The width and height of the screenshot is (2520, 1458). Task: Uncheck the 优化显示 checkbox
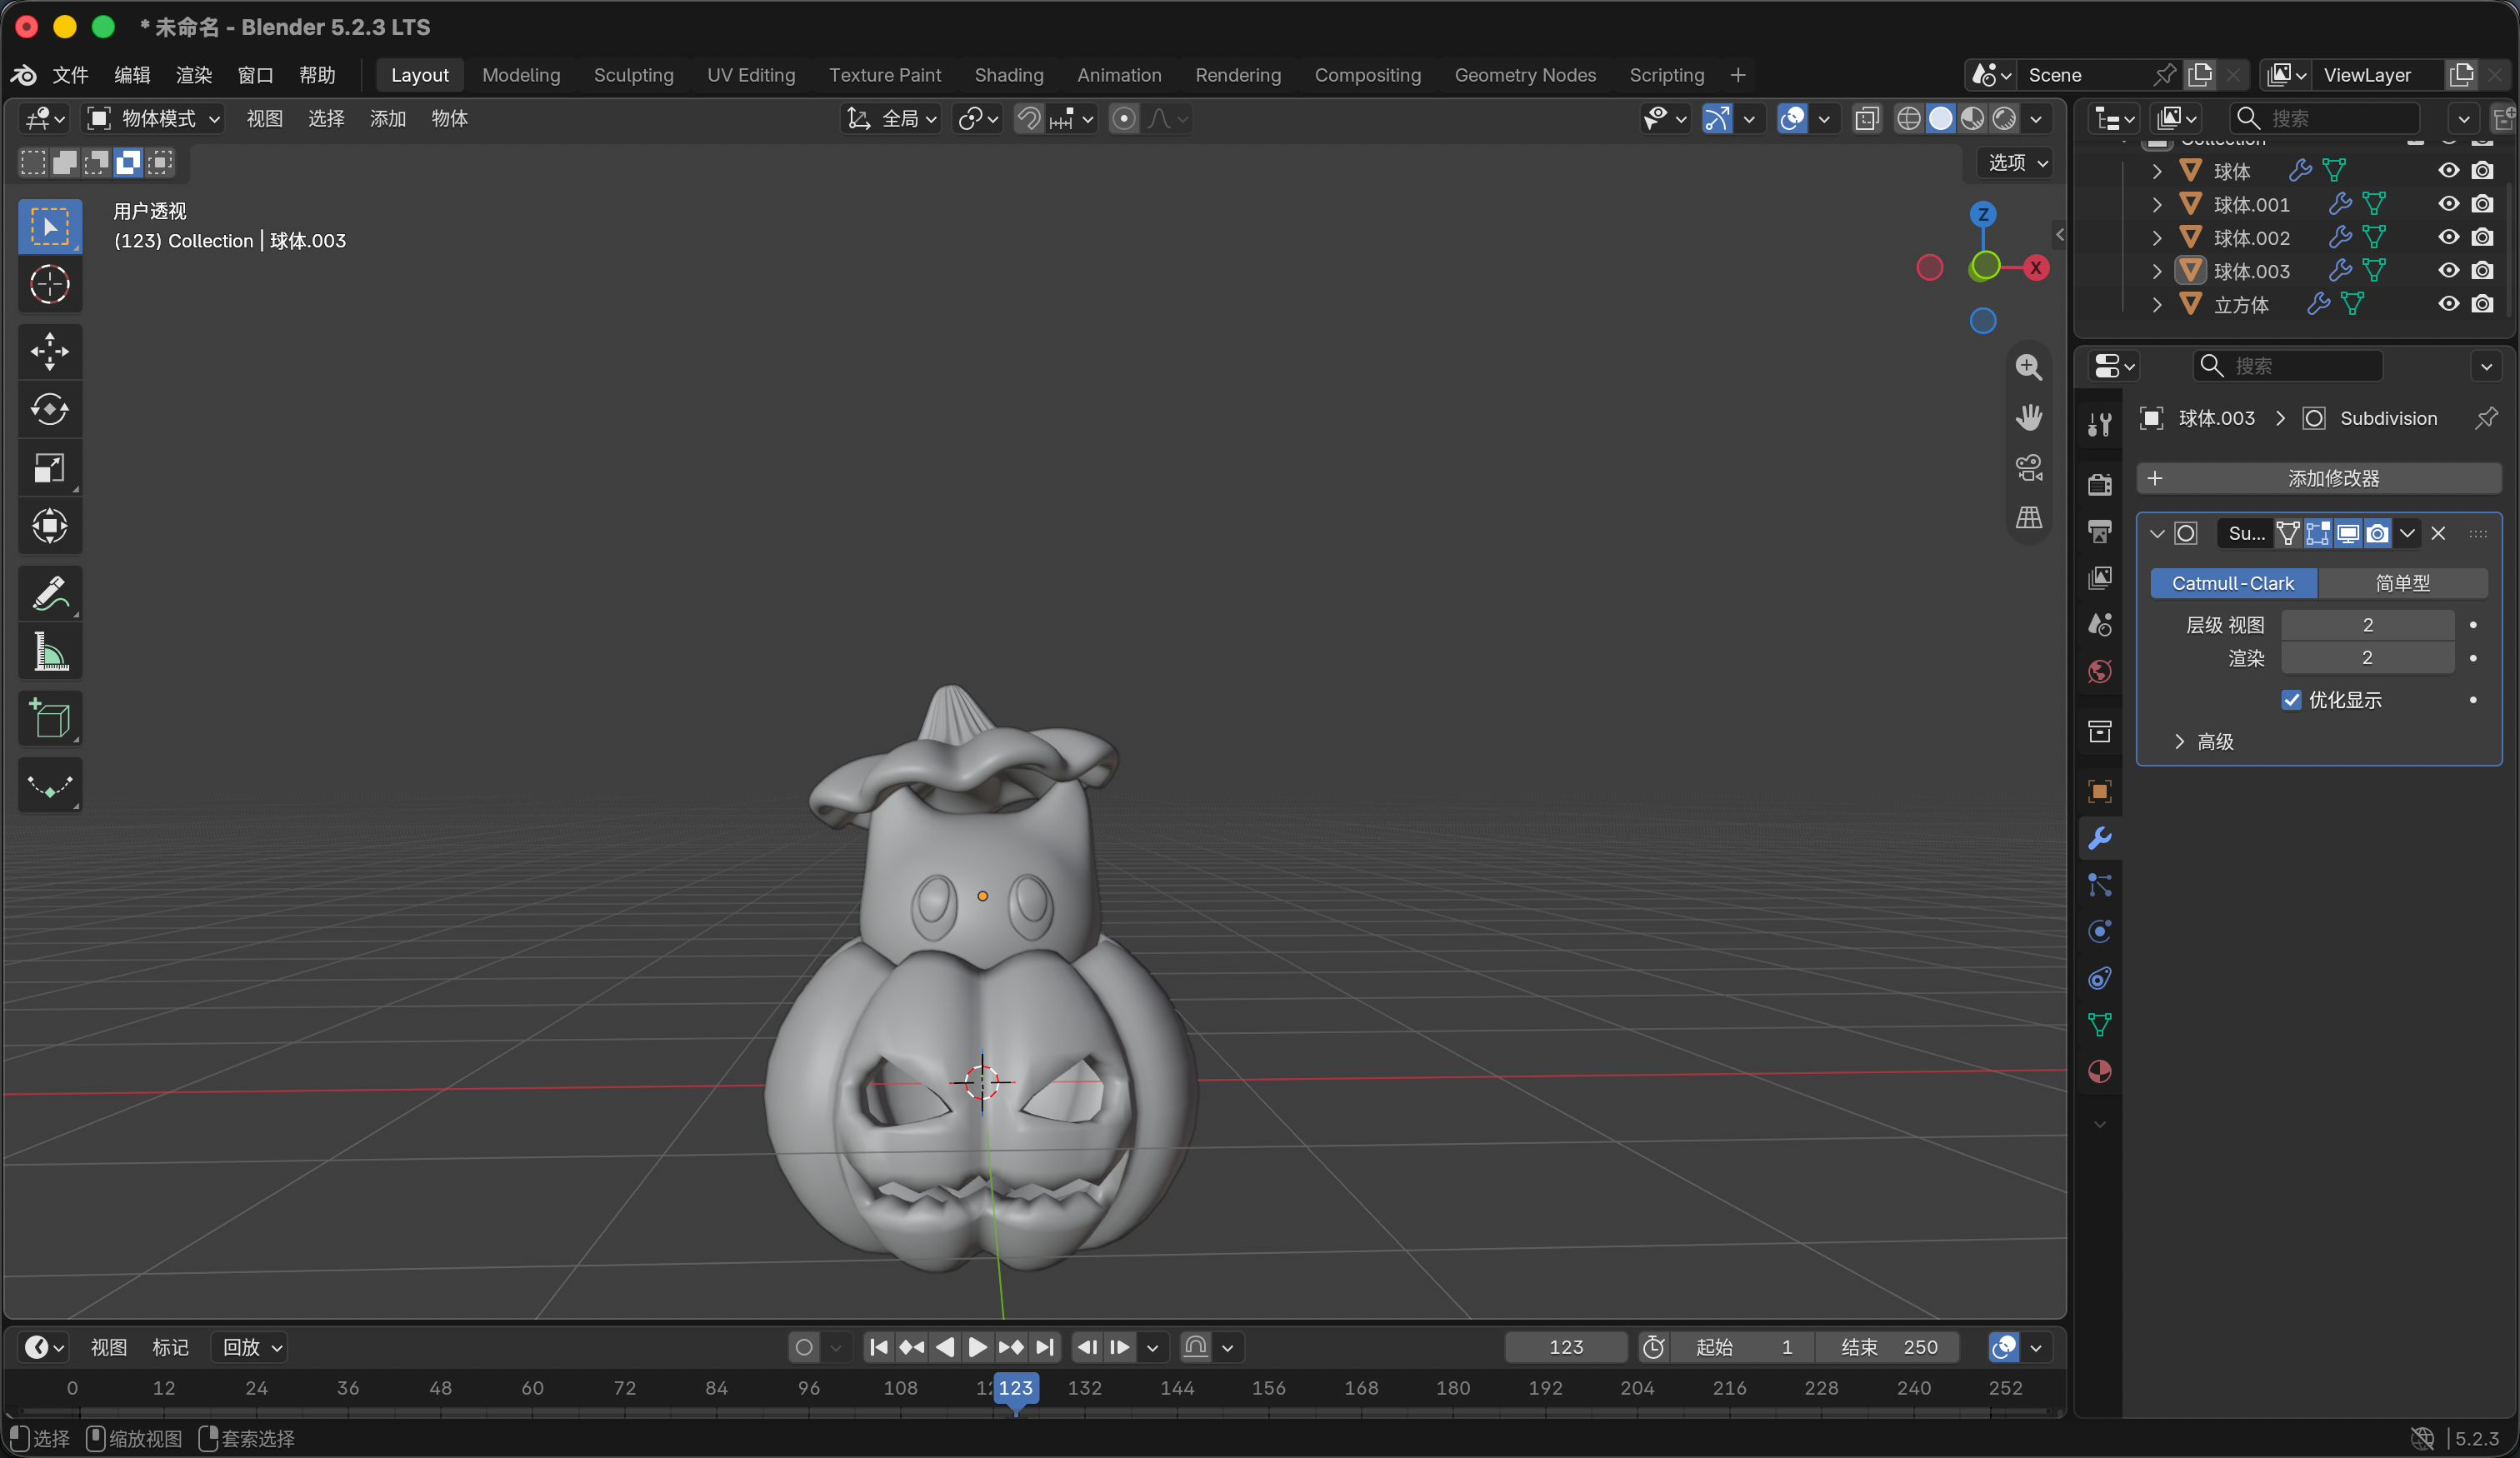[2292, 700]
